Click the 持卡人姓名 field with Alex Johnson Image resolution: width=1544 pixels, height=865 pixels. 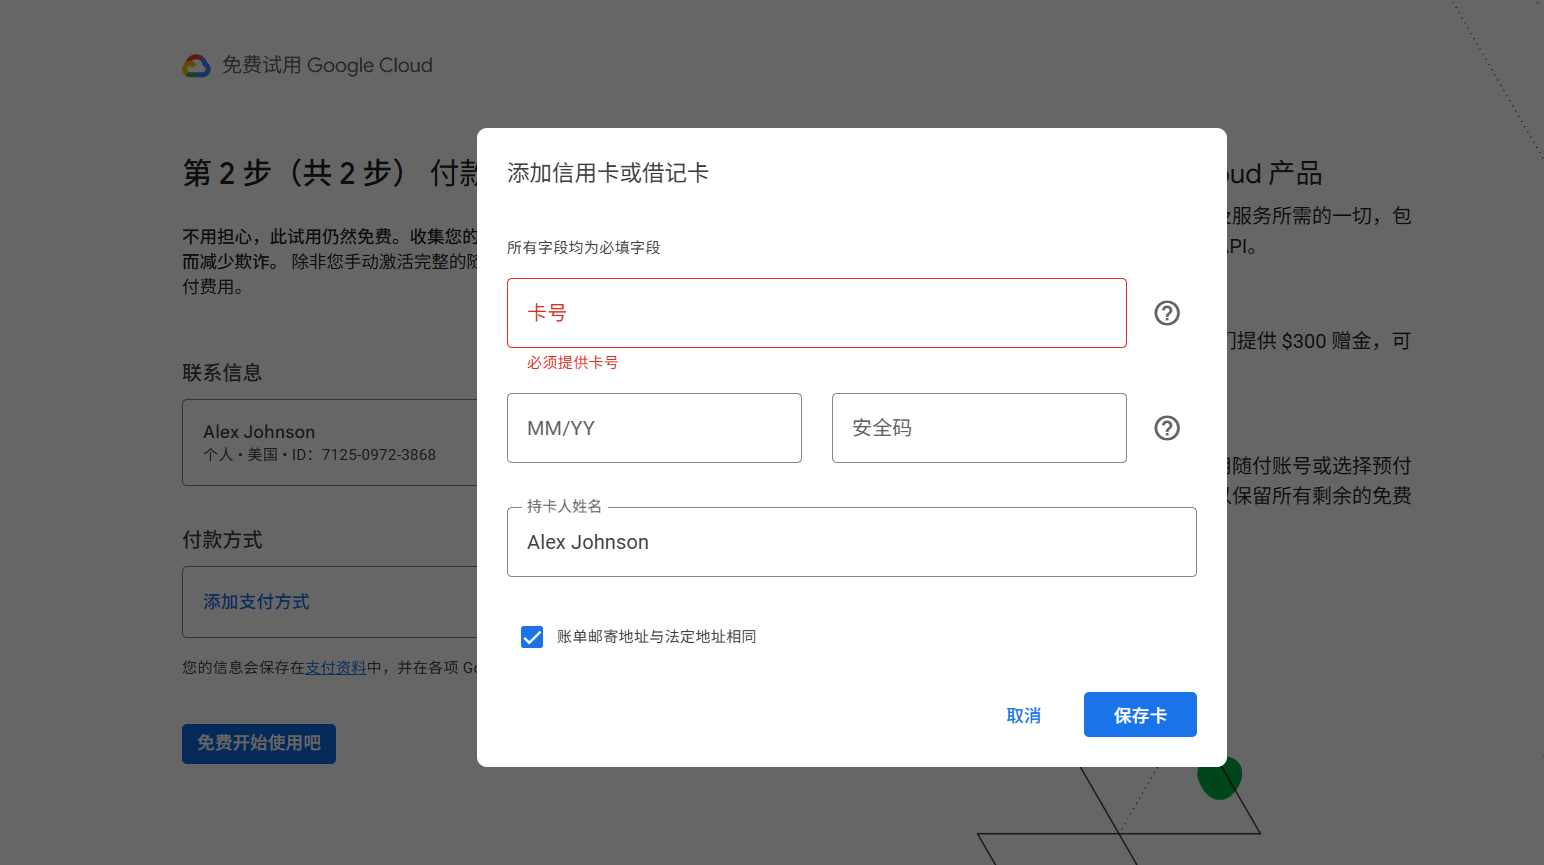(x=851, y=542)
